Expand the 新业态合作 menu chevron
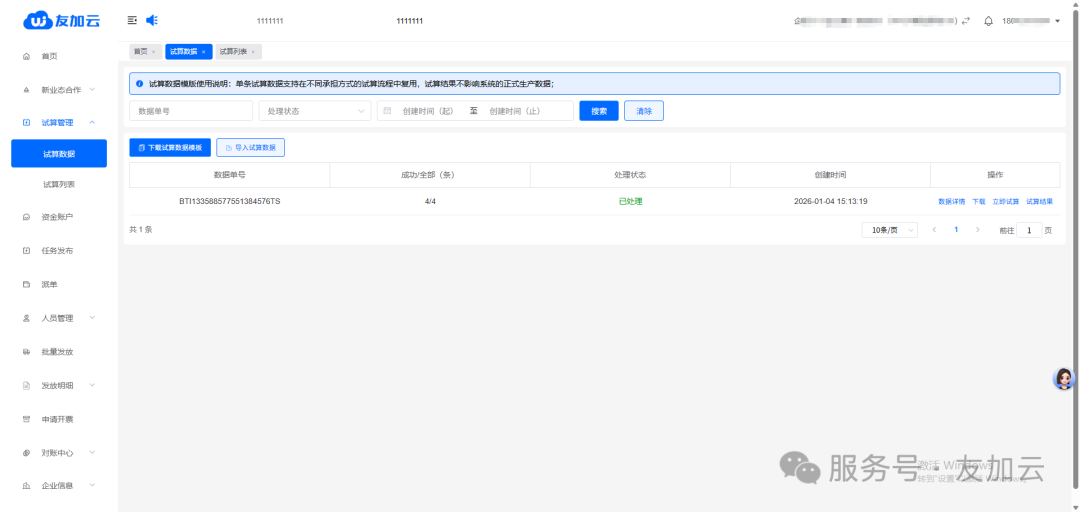 pyautogui.click(x=92, y=90)
